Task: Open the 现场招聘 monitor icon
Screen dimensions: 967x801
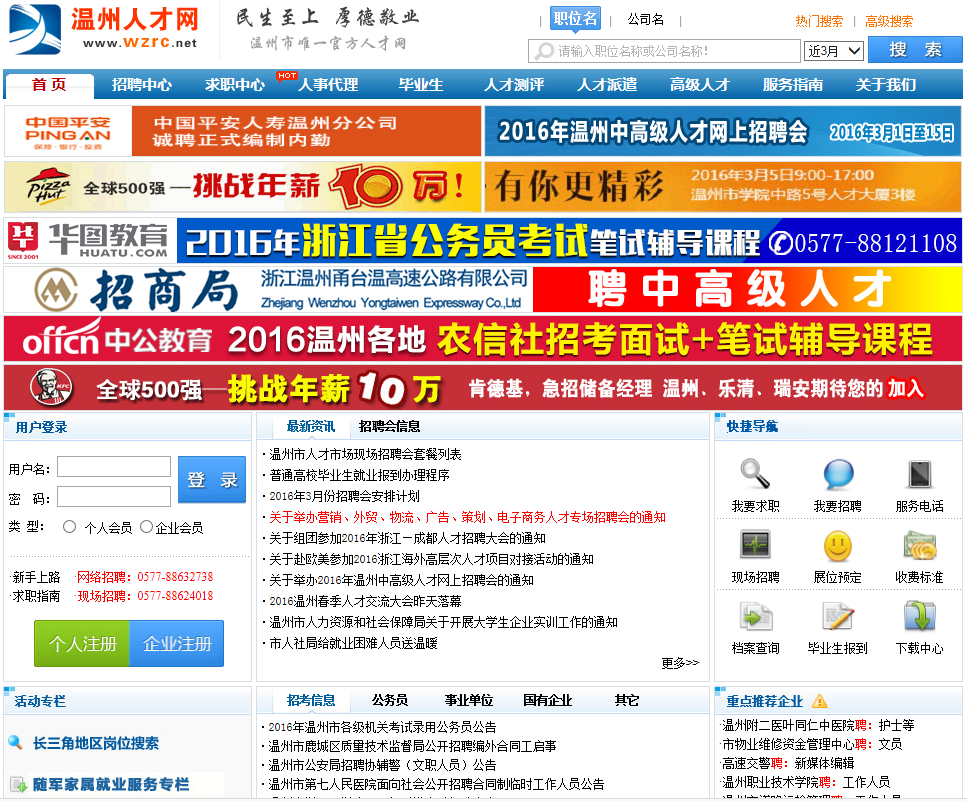Action: (755, 545)
